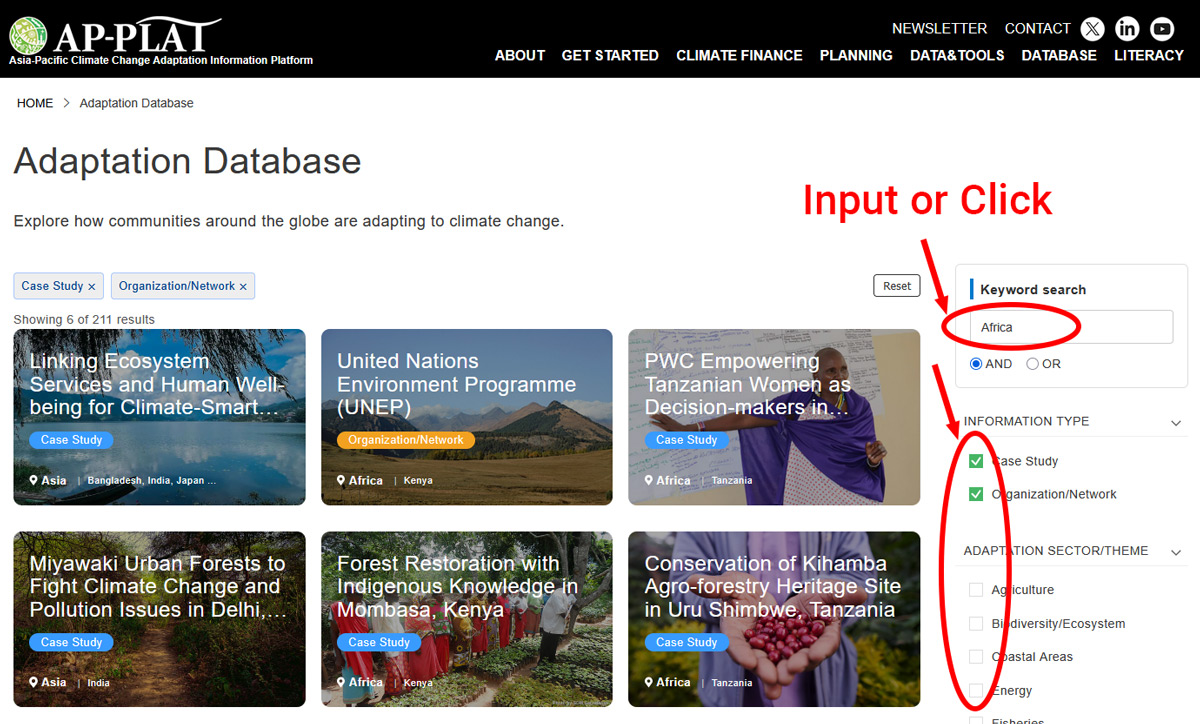
Task: Click the Adaptation Database breadcrumb text
Action: (137, 103)
